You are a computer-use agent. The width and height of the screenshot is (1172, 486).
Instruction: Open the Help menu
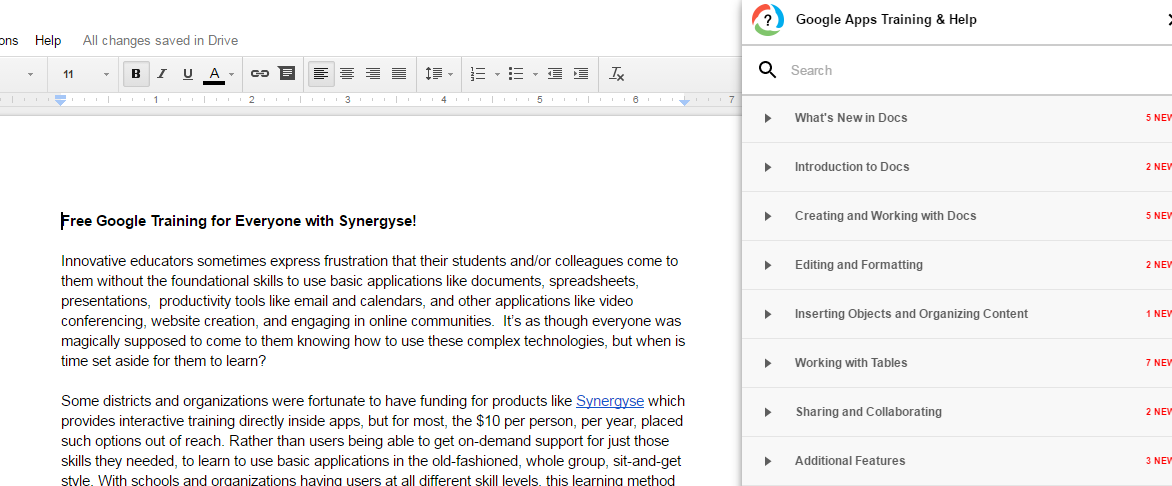(49, 40)
